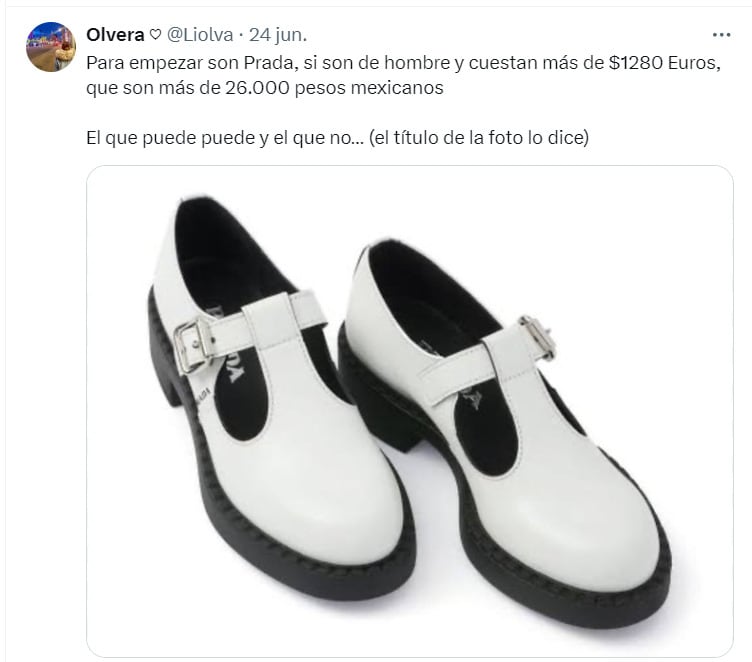Click the heart symbol beside Olvera
Screen dimensions: 752x662
point(155,35)
